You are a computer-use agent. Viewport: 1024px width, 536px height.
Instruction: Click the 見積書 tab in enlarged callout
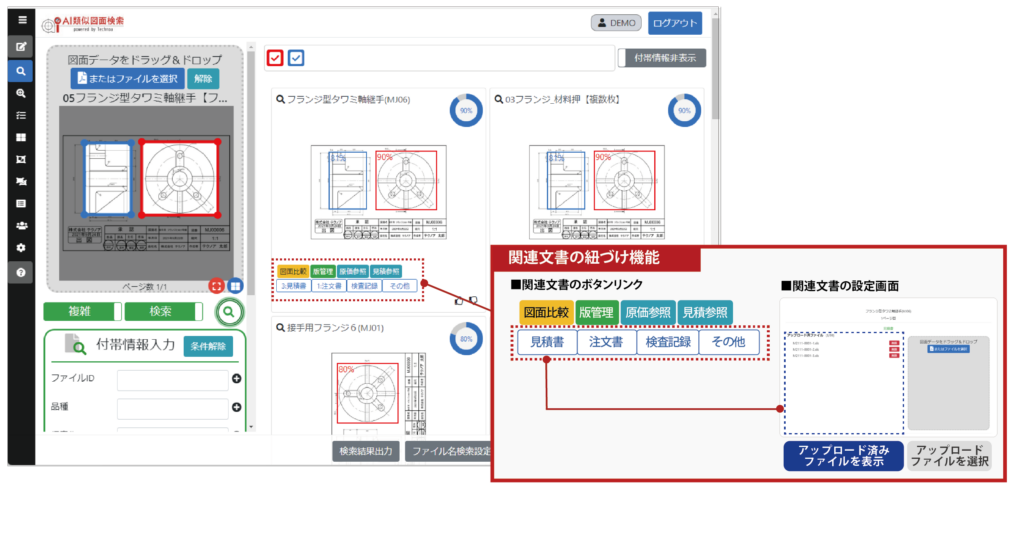pos(546,342)
